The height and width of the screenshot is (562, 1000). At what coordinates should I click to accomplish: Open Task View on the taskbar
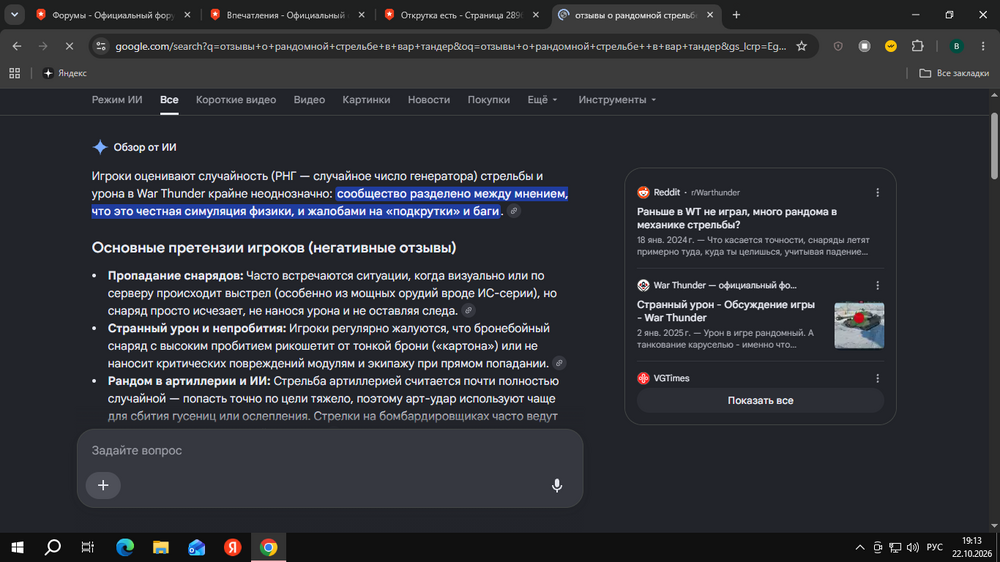pyautogui.click(x=87, y=547)
